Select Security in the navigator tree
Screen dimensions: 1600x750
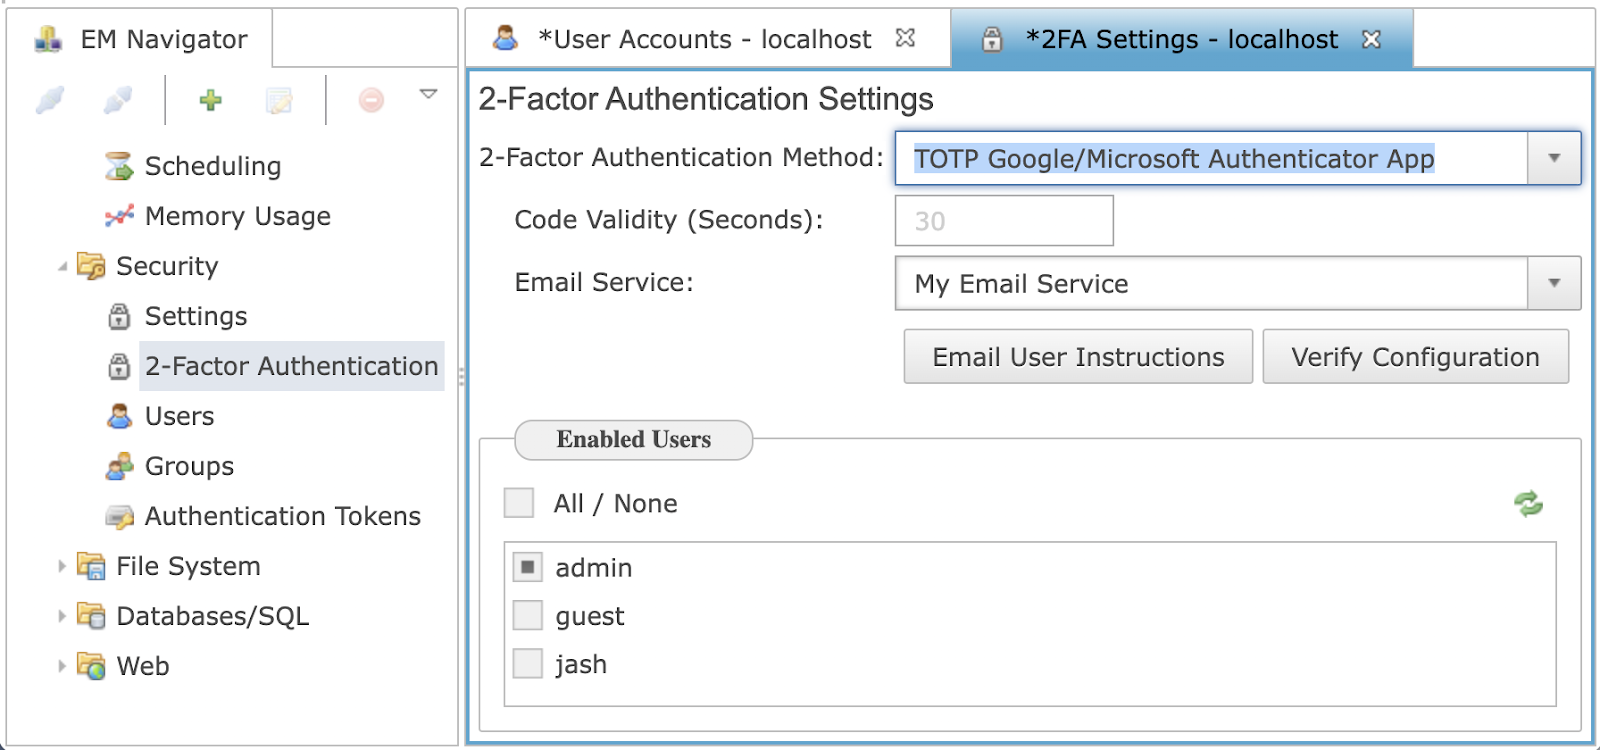pos(167,266)
